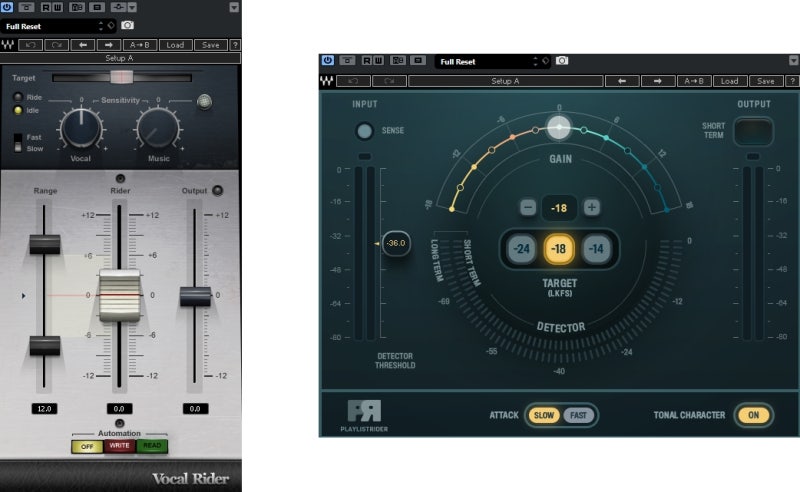Click Load button in Playlist Rider
This screenshot has height=492, width=800.
(x=730, y=81)
